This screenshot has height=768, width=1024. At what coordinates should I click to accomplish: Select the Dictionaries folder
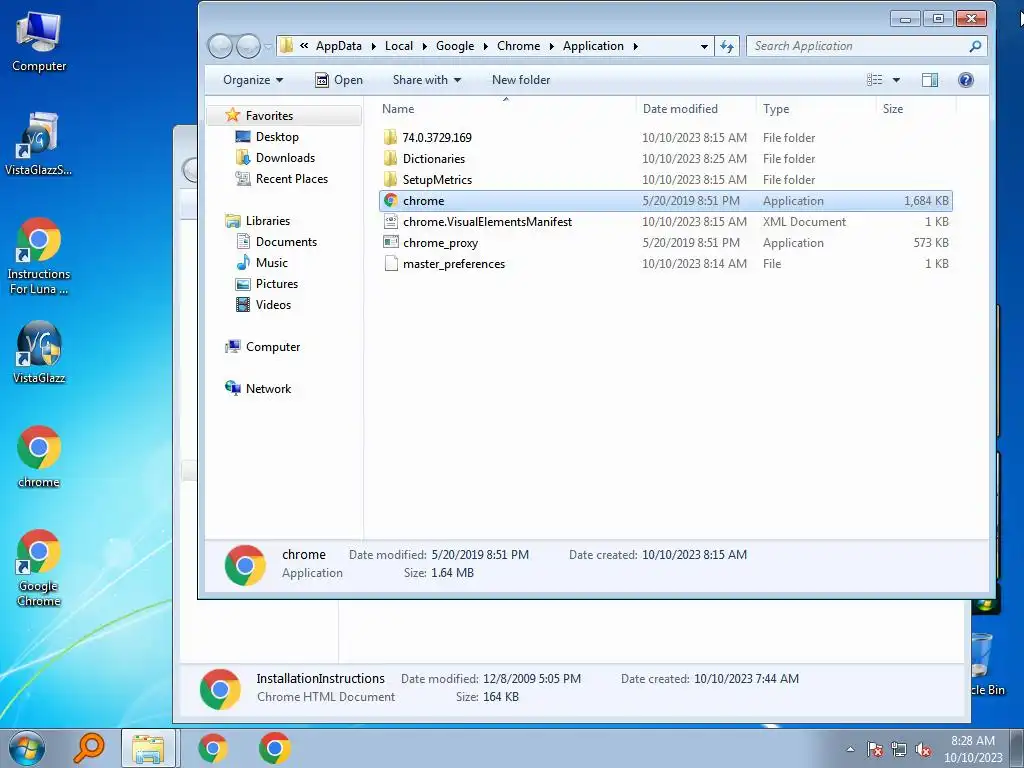click(x=665, y=159)
